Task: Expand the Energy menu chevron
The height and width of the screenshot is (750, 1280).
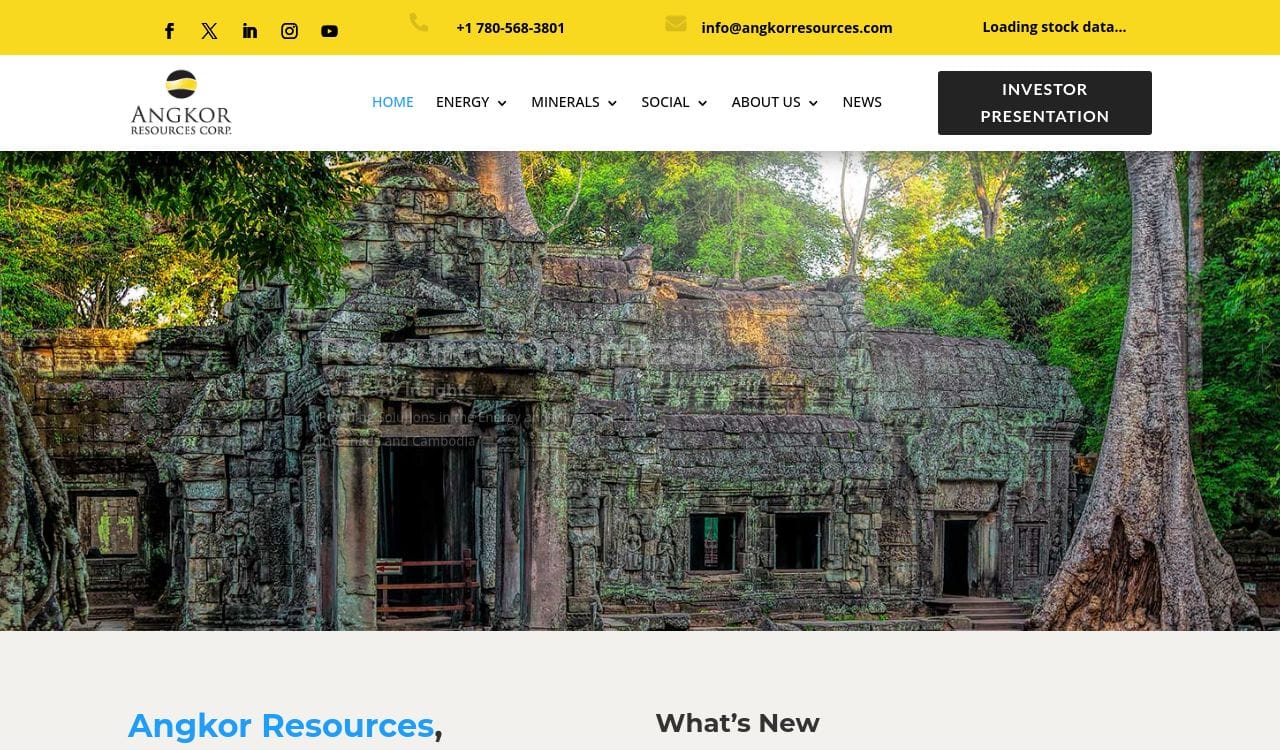Action: click(x=502, y=103)
